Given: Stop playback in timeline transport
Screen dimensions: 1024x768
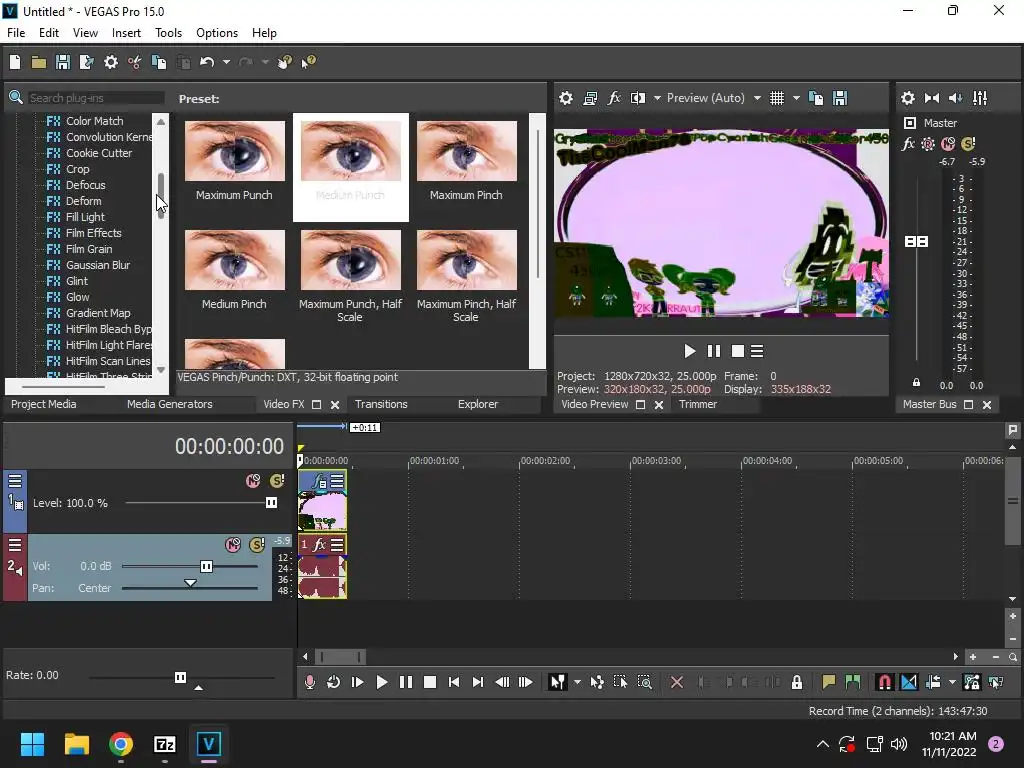Looking at the screenshot, I should click(430, 682).
